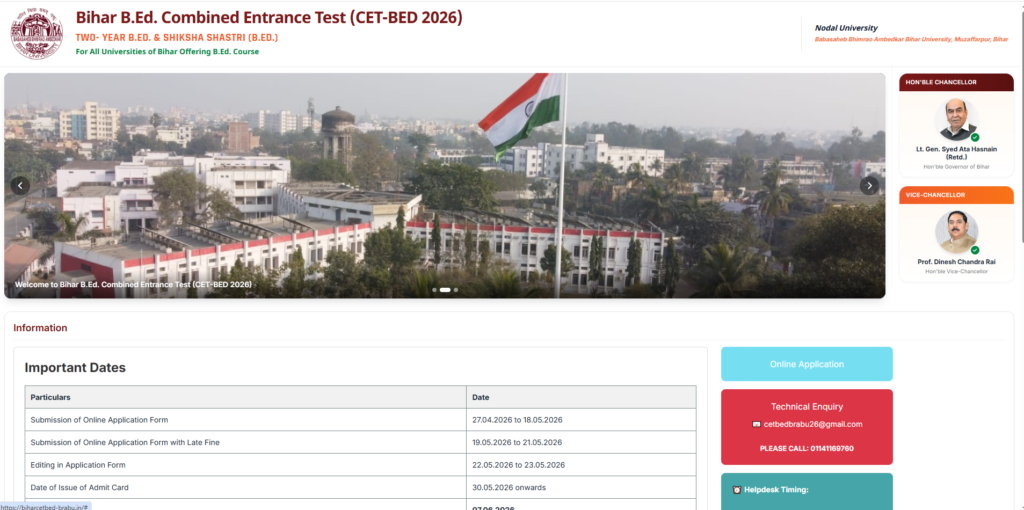Click the Technical Enquiry heading

(x=807, y=406)
